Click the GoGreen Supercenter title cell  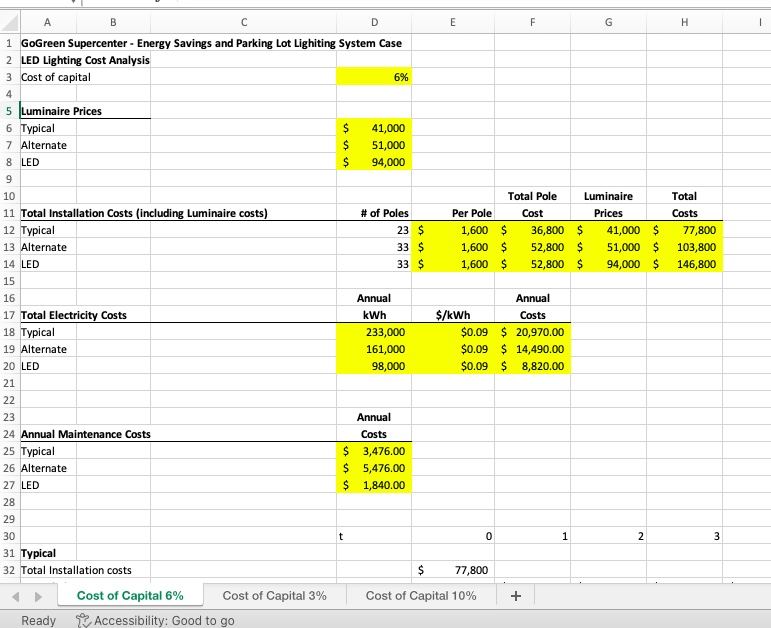(x=211, y=43)
